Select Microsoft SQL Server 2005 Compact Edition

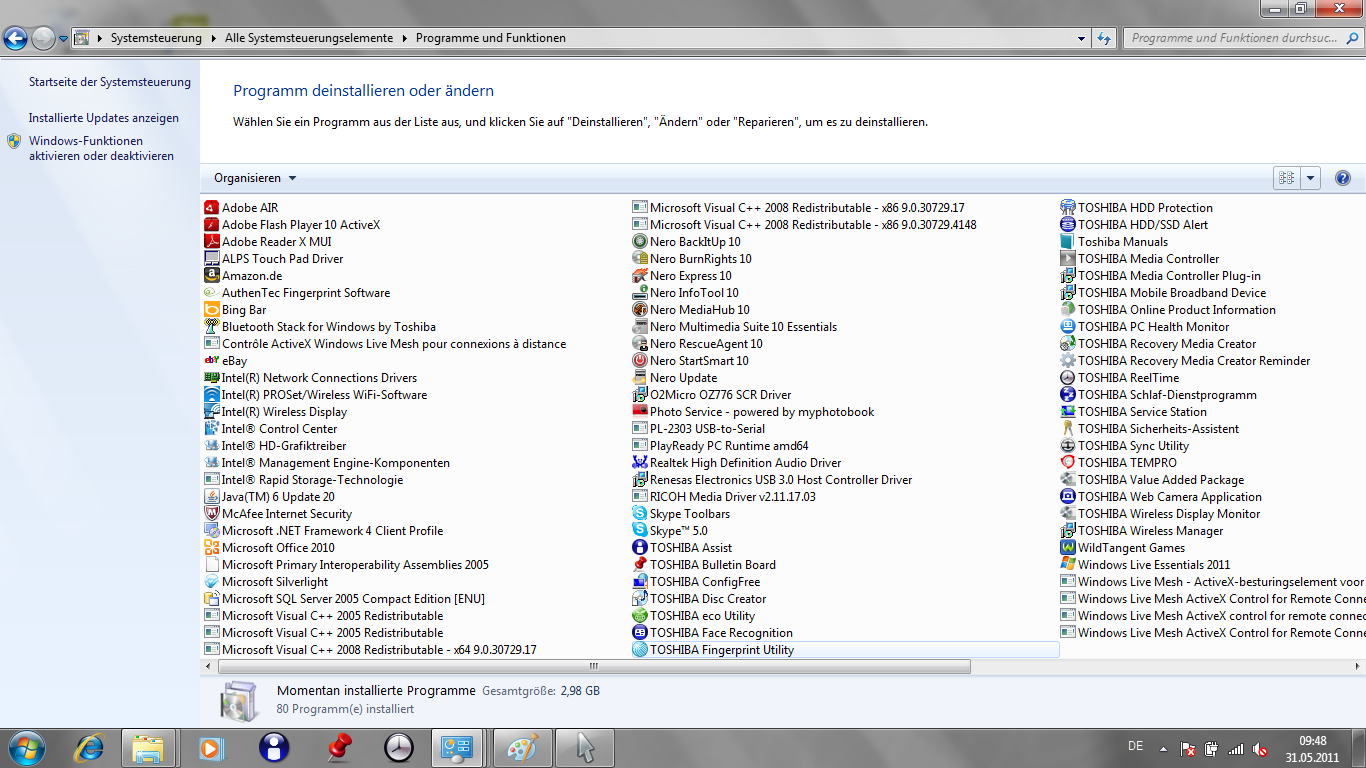344,599
